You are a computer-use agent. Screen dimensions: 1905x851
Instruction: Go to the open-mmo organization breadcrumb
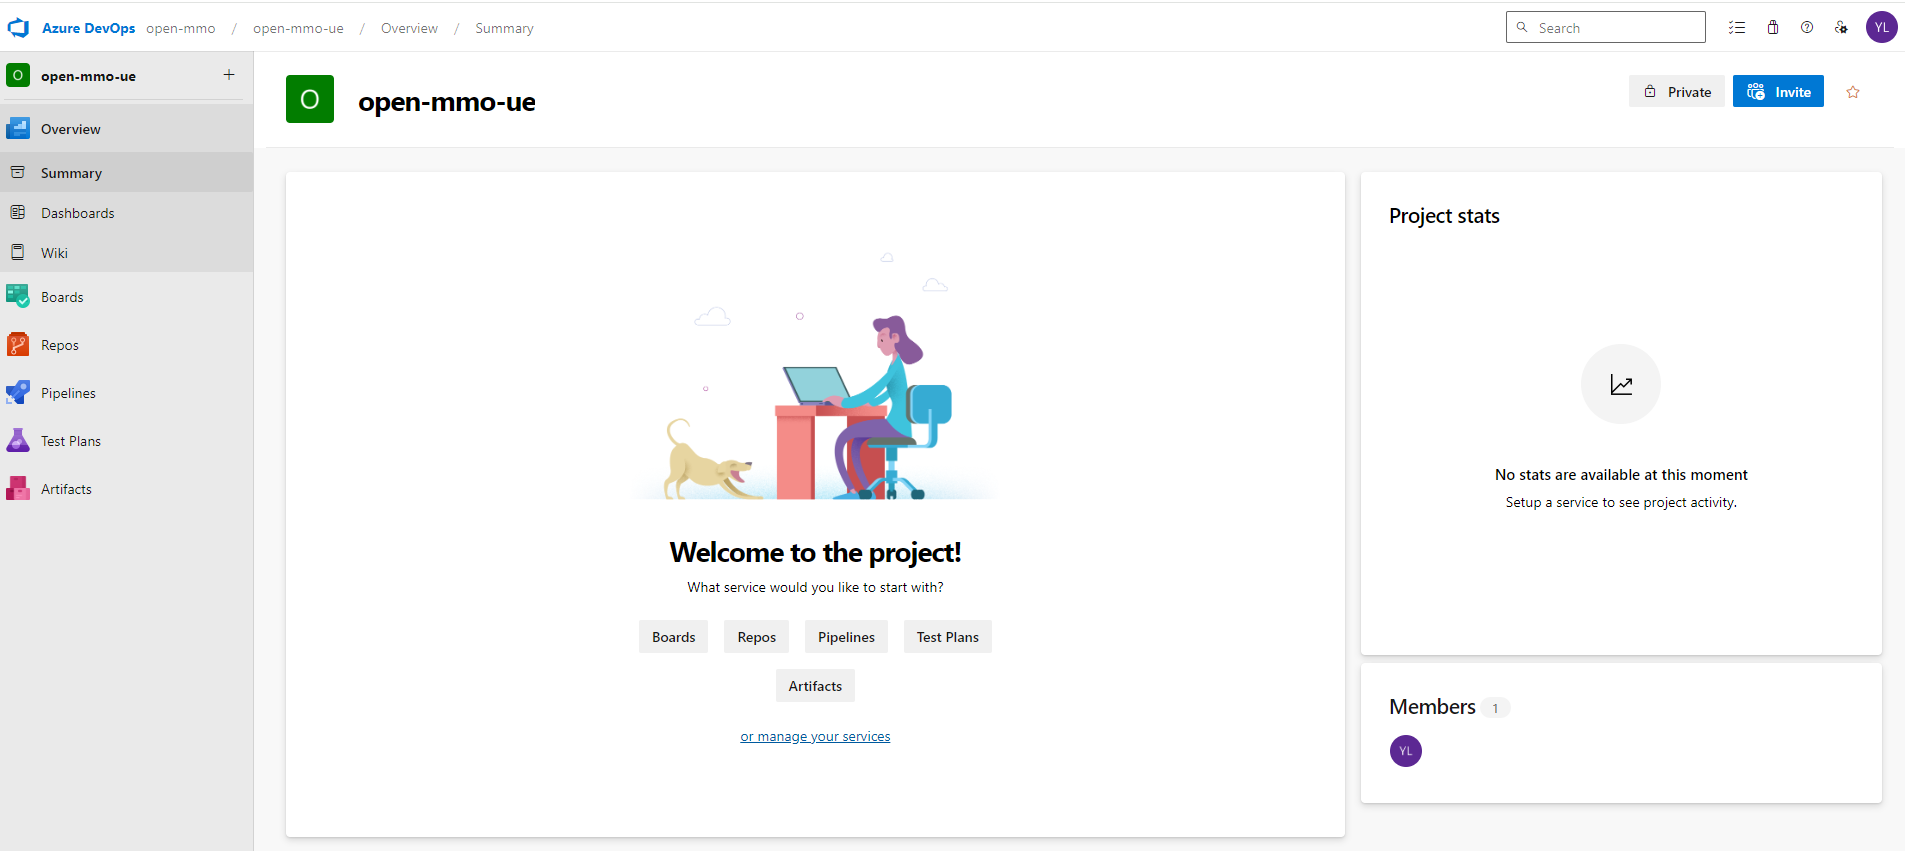(180, 28)
